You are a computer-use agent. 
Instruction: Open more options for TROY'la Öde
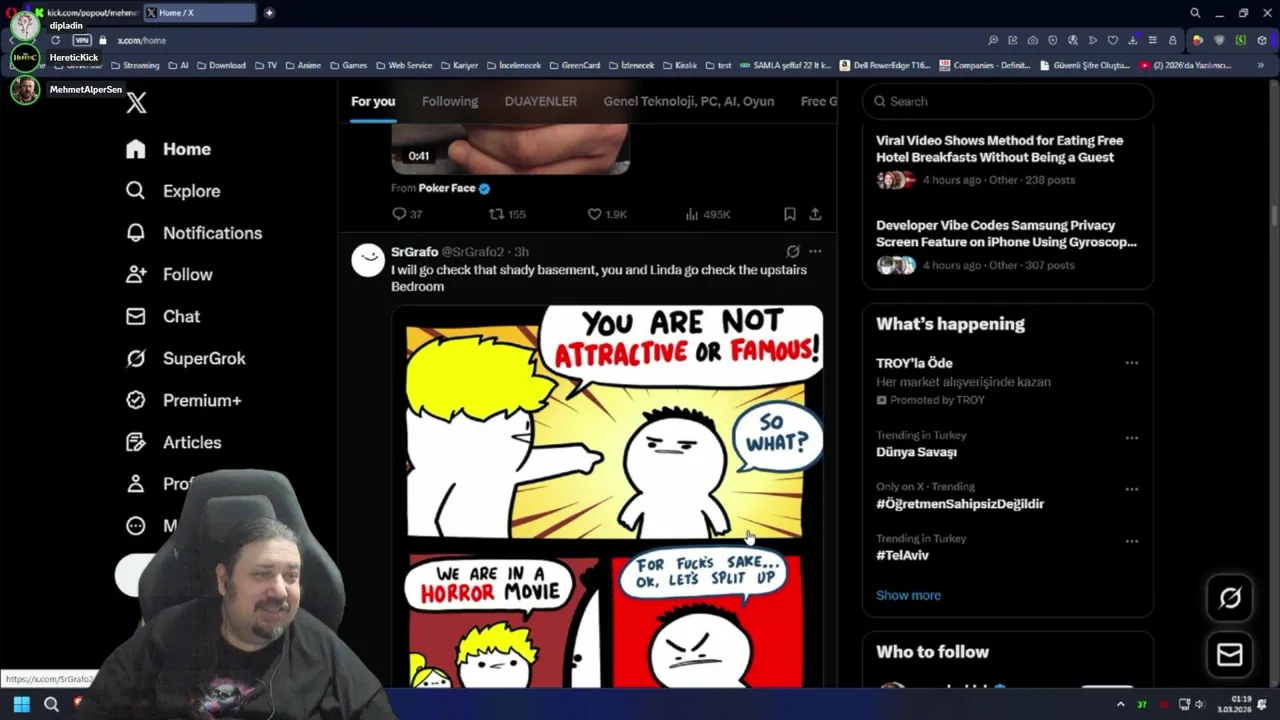(x=1132, y=363)
